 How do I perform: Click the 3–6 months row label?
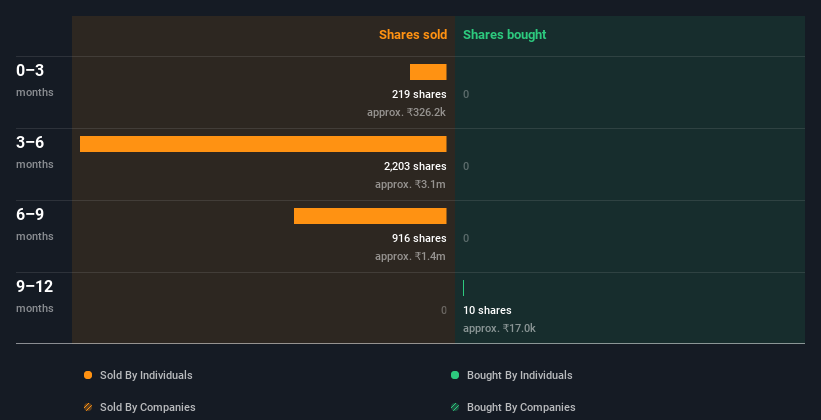tap(35, 152)
